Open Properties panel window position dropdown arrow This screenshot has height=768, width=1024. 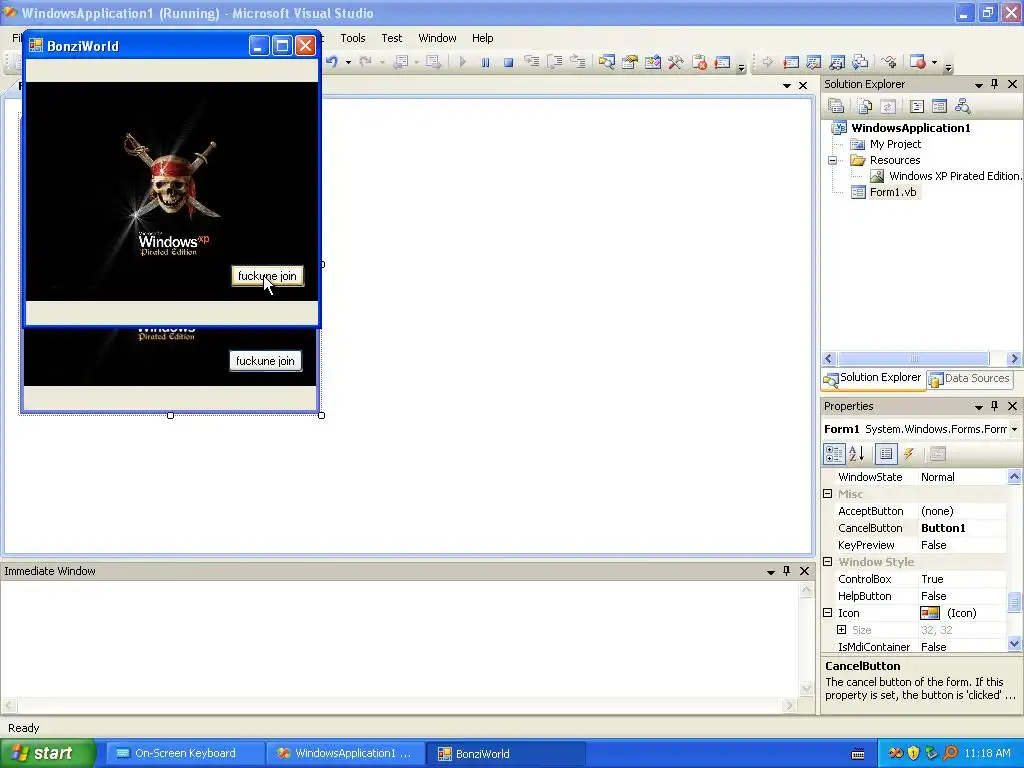click(978, 407)
